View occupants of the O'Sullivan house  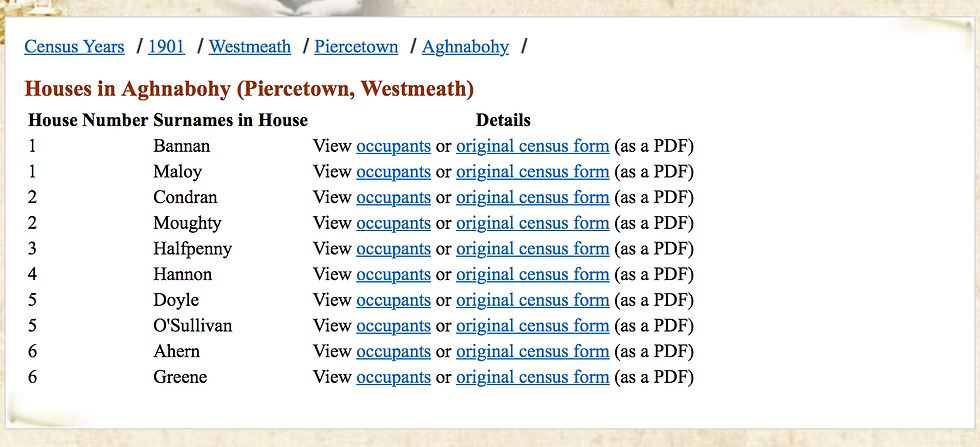(393, 326)
